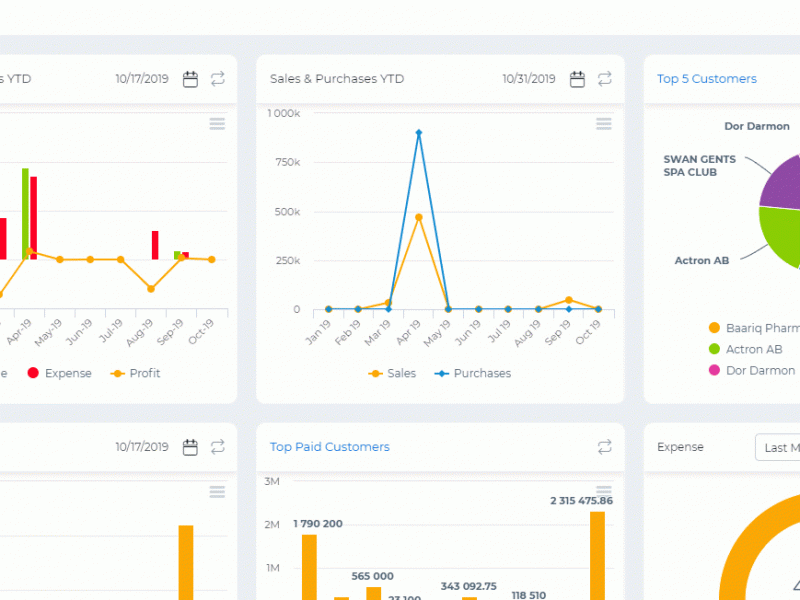The height and width of the screenshot is (600, 800).
Task: Open the Expense period dropdown
Action: [x=778, y=447]
